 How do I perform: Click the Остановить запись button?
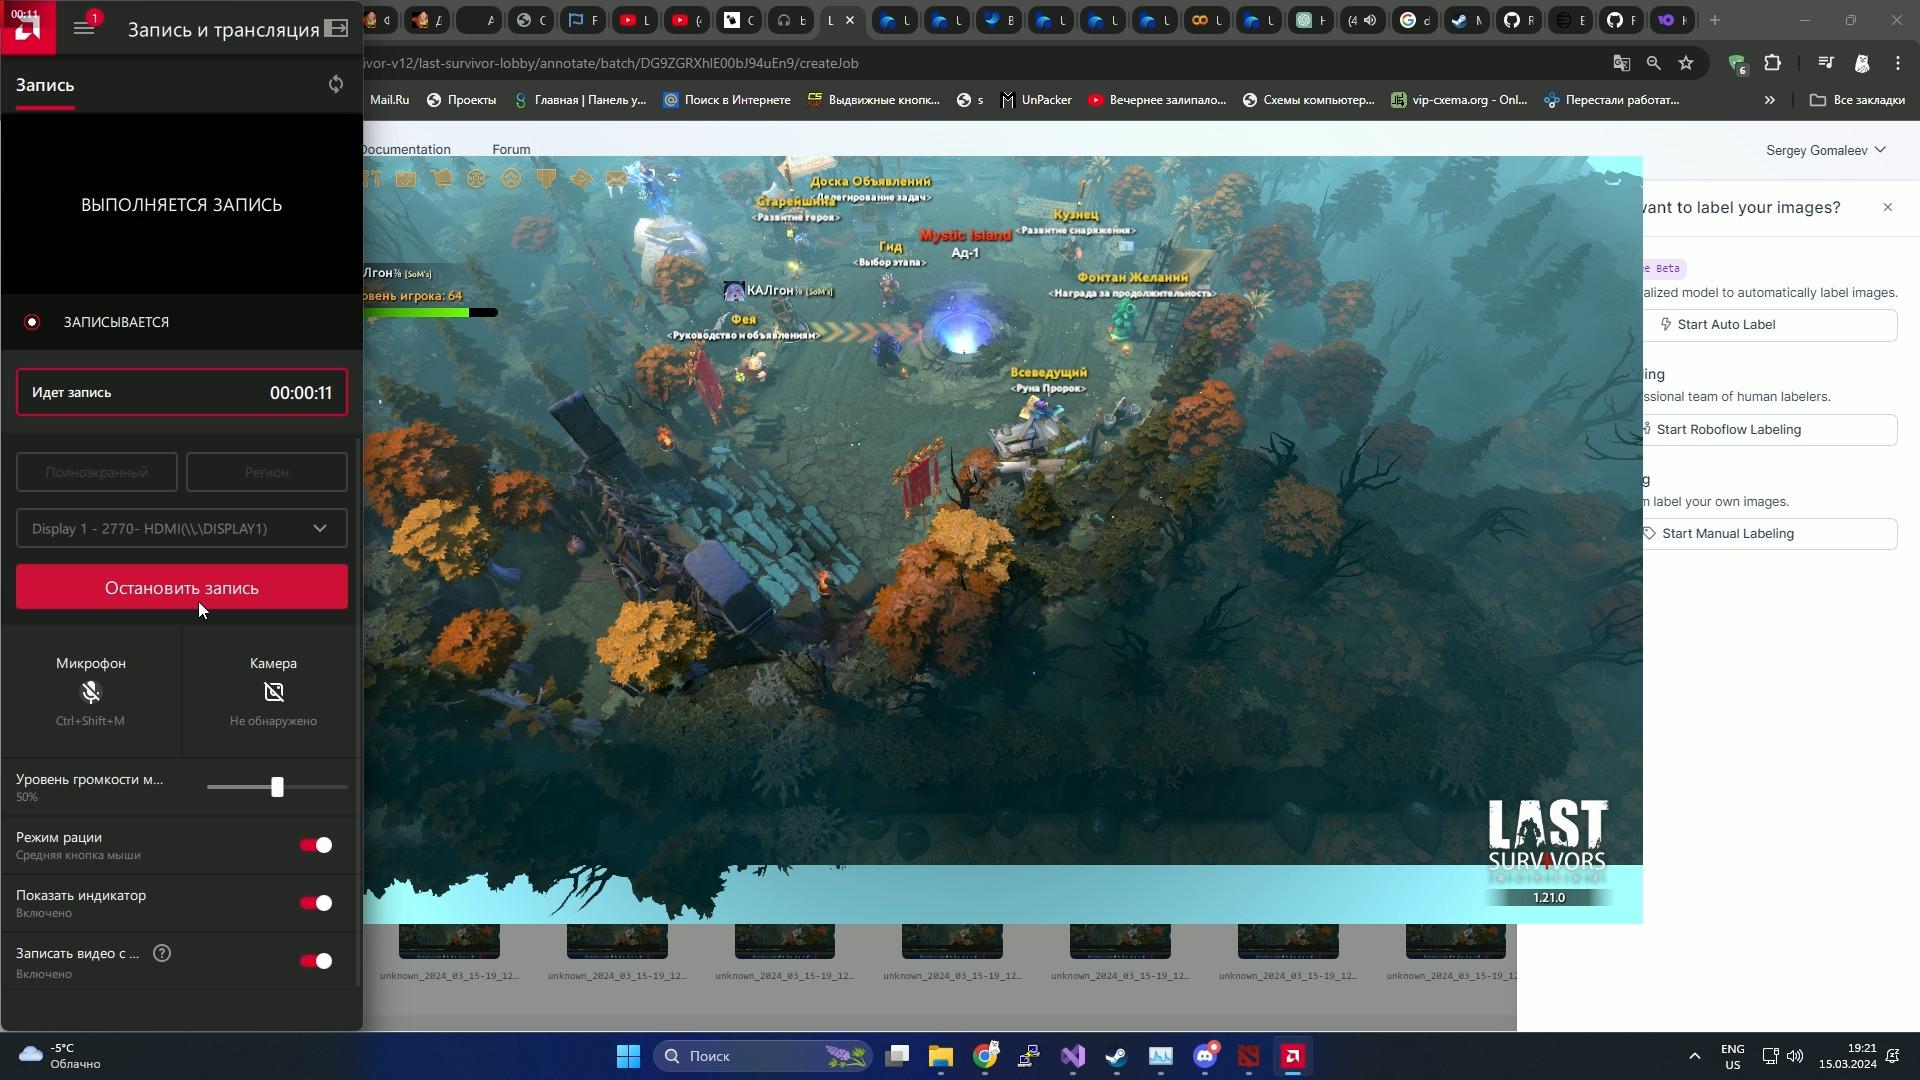182,587
